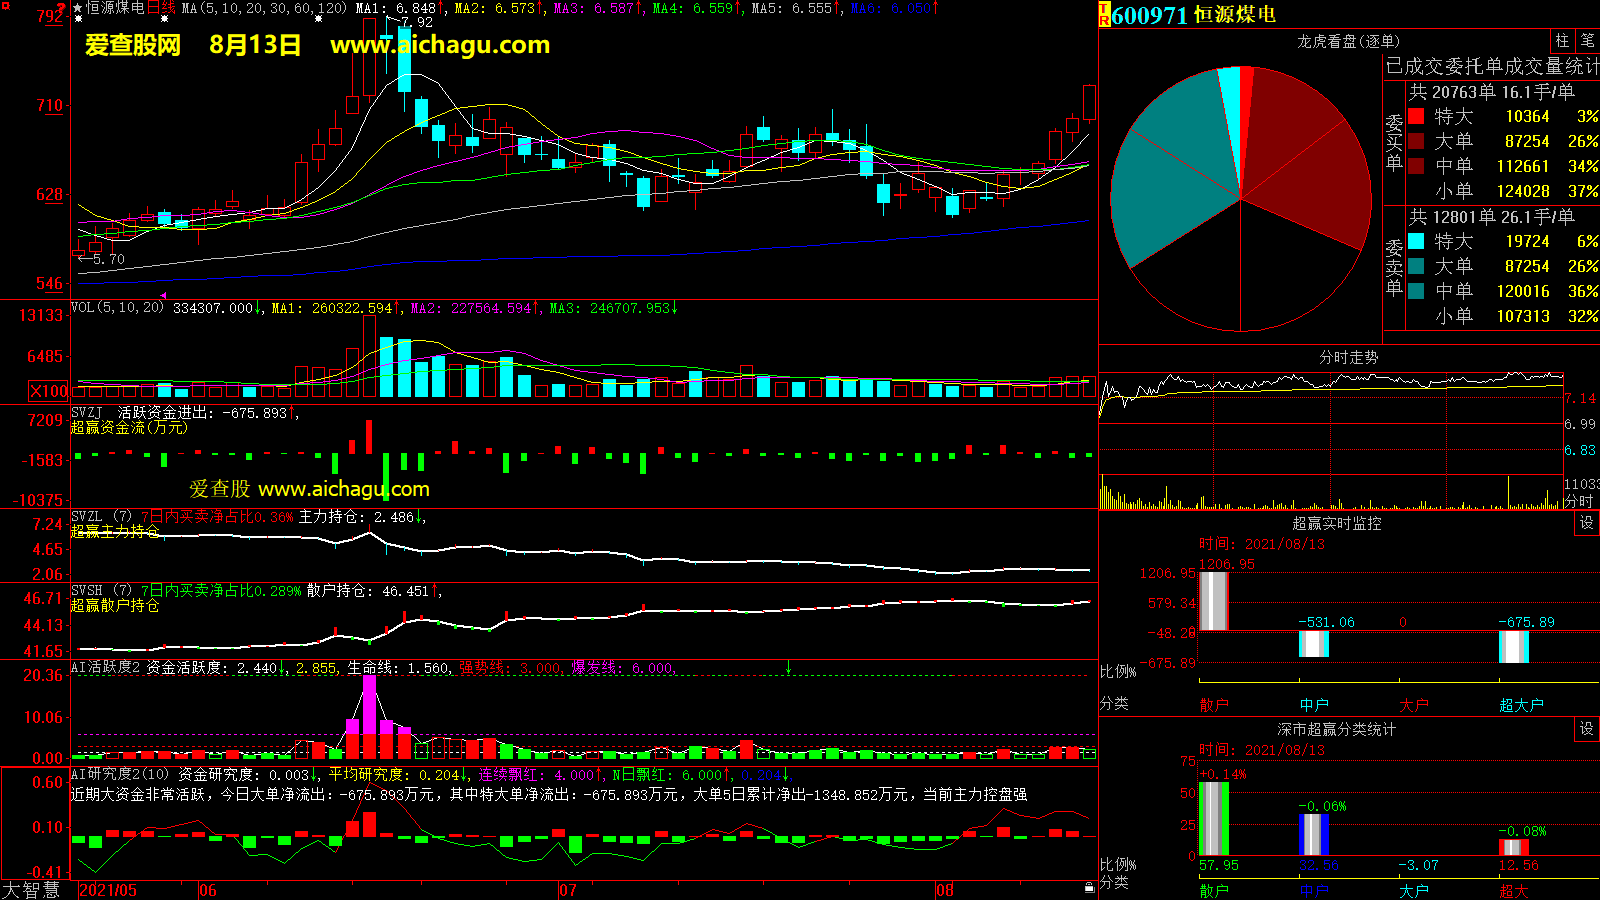Select the 分时走势 panel title

[x=1348, y=357]
